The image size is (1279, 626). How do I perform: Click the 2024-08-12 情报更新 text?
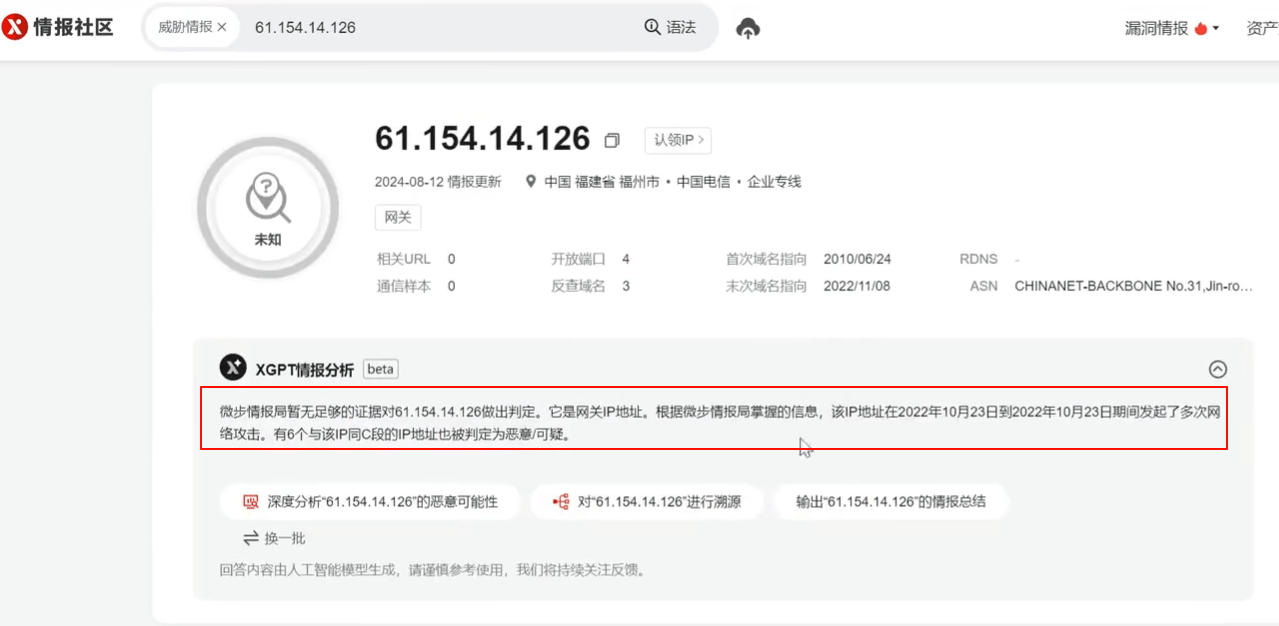click(x=438, y=182)
